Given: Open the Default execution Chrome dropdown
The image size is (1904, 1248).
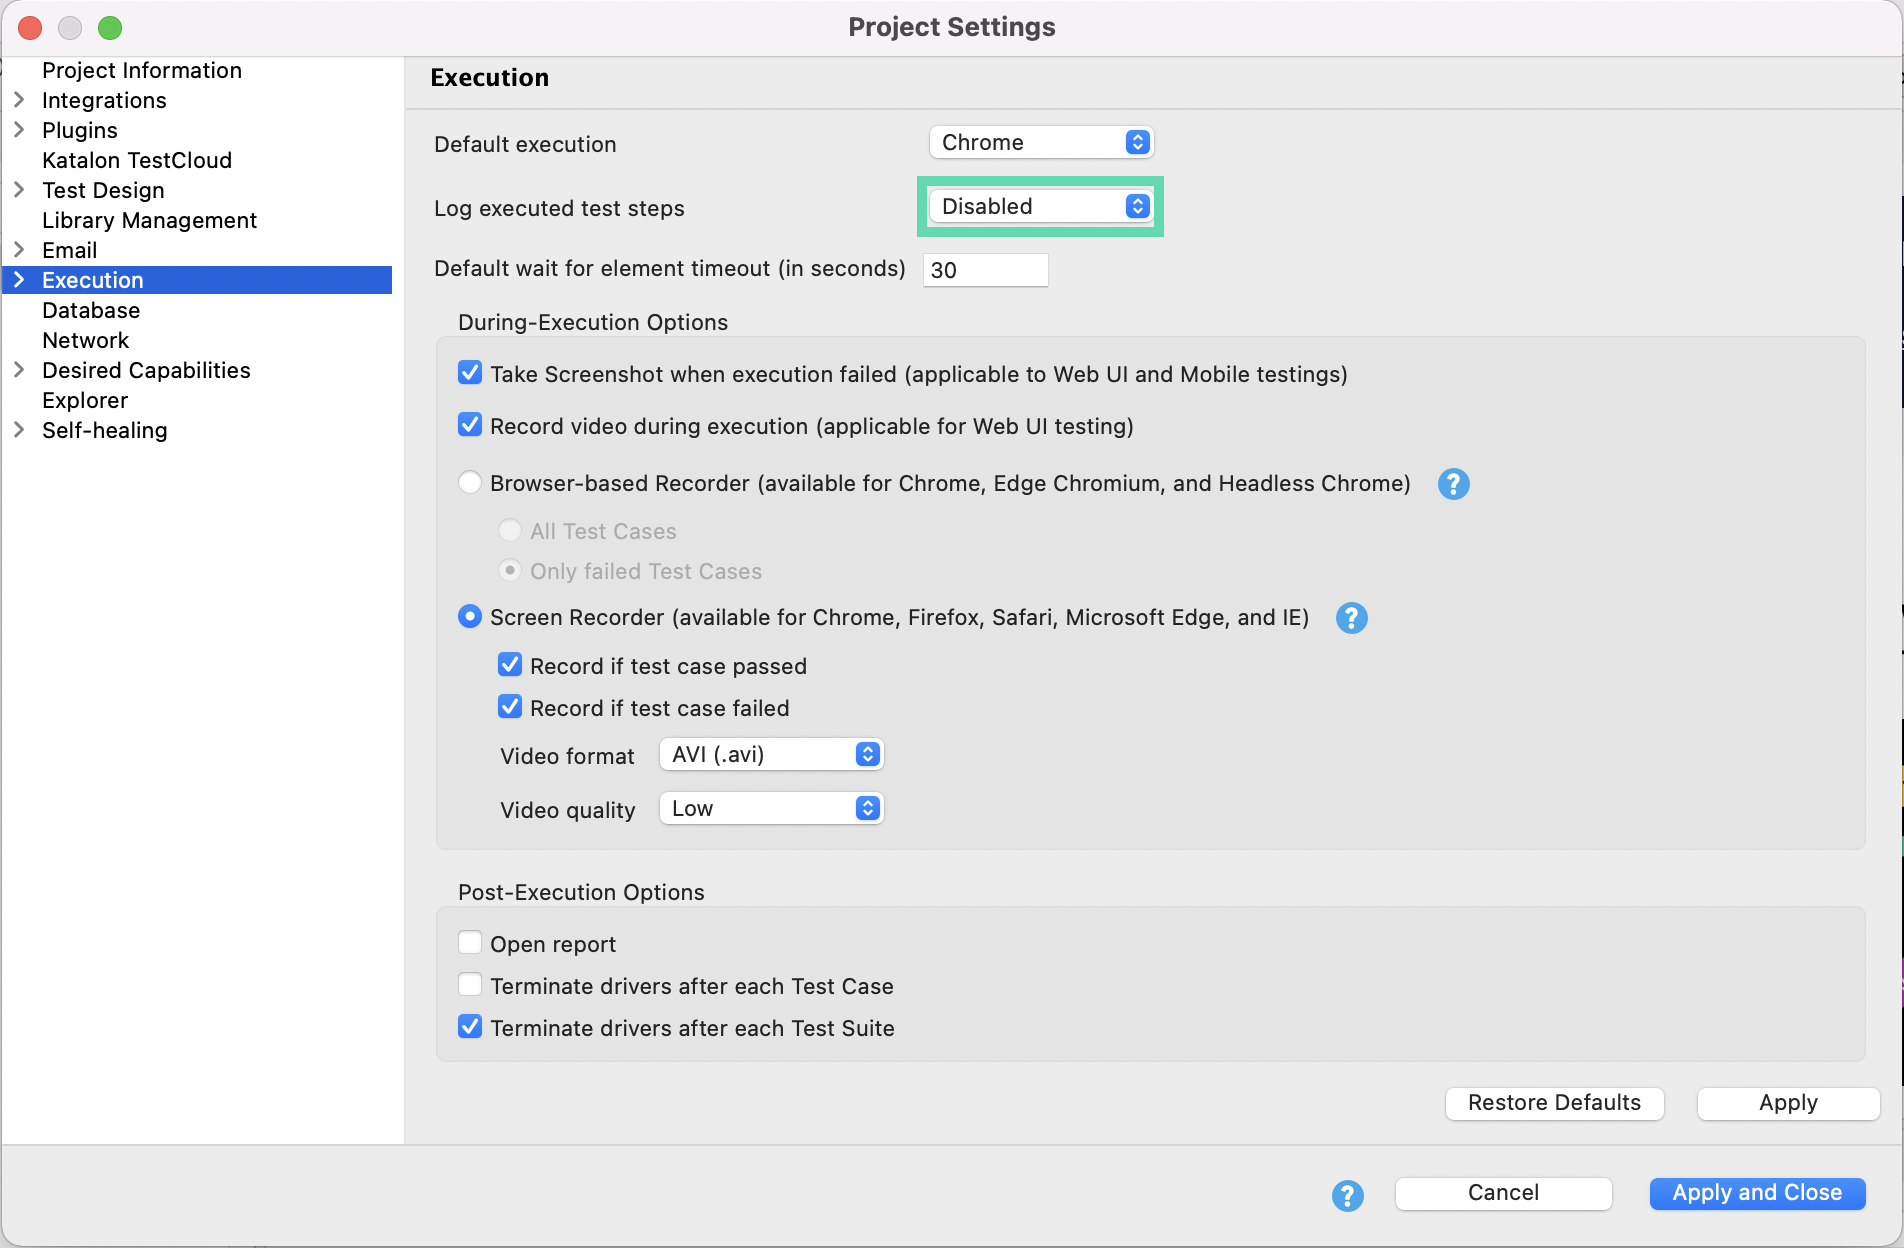Looking at the screenshot, I should click(x=1040, y=143).
